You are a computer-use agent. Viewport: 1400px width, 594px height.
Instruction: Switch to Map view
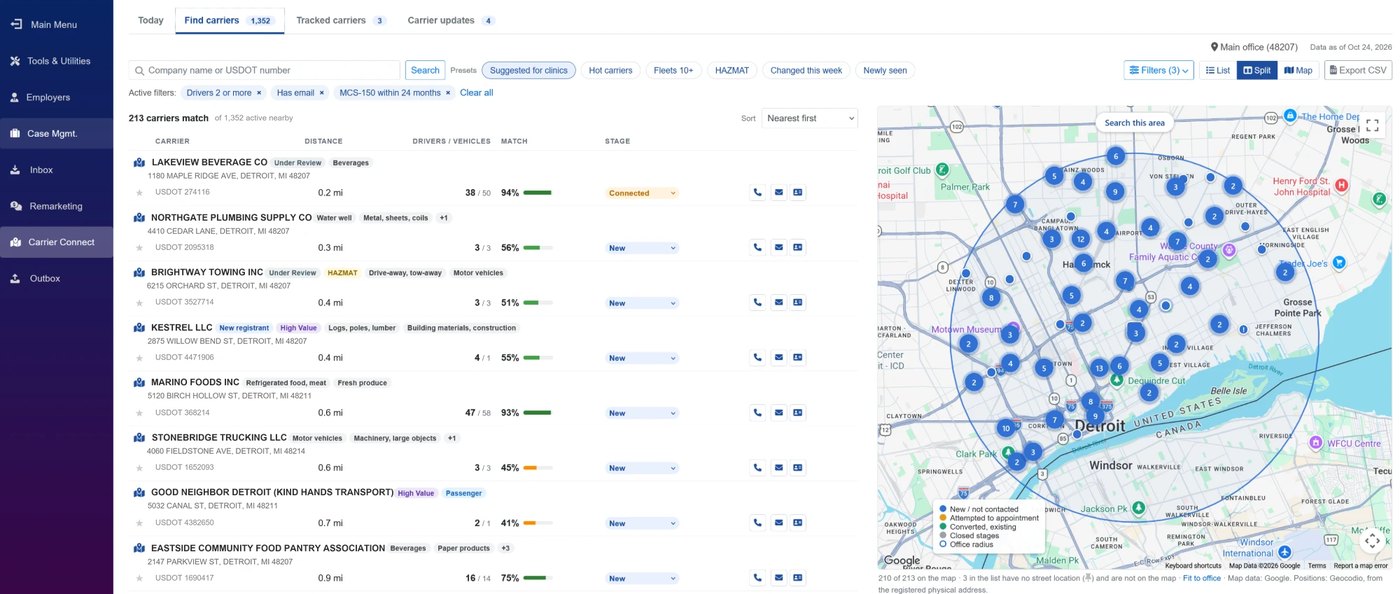(x=1298, y=70)
